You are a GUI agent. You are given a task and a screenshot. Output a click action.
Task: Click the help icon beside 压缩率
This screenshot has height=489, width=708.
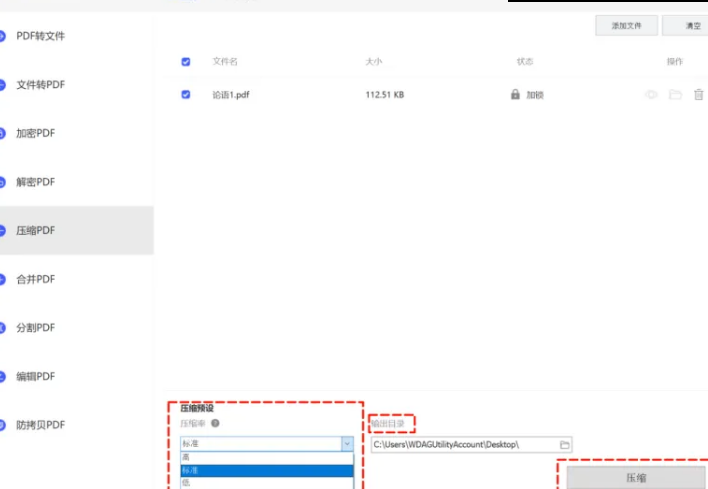pyautogui.click(x=215, y=424)
